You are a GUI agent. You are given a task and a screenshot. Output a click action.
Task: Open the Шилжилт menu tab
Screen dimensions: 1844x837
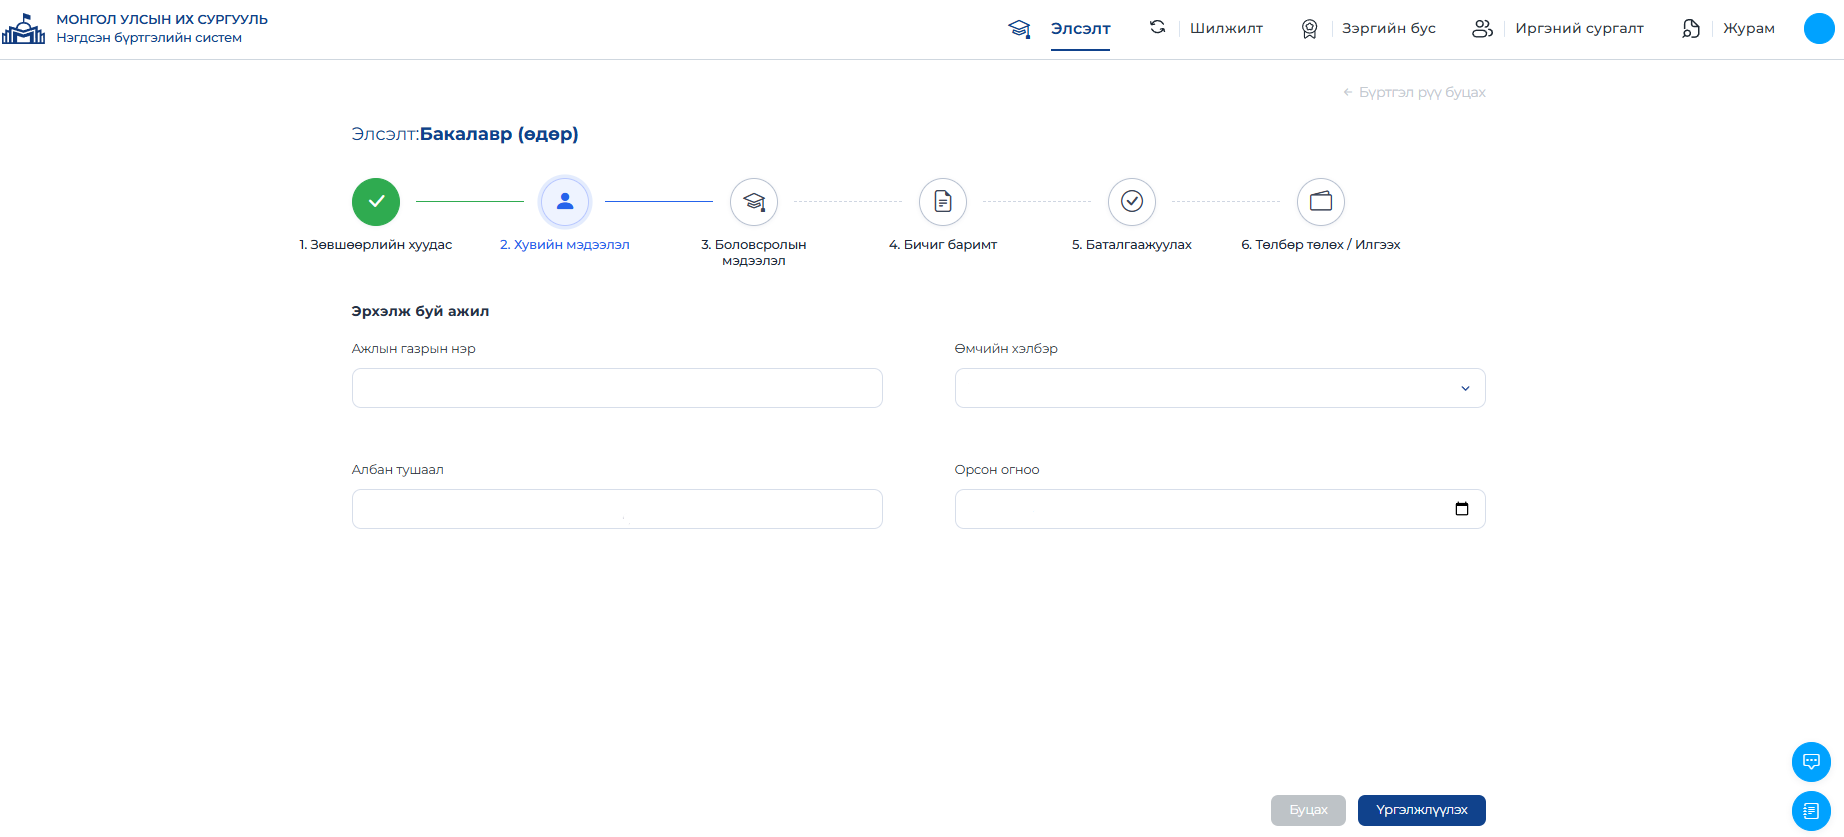[x=1226, y=28]
